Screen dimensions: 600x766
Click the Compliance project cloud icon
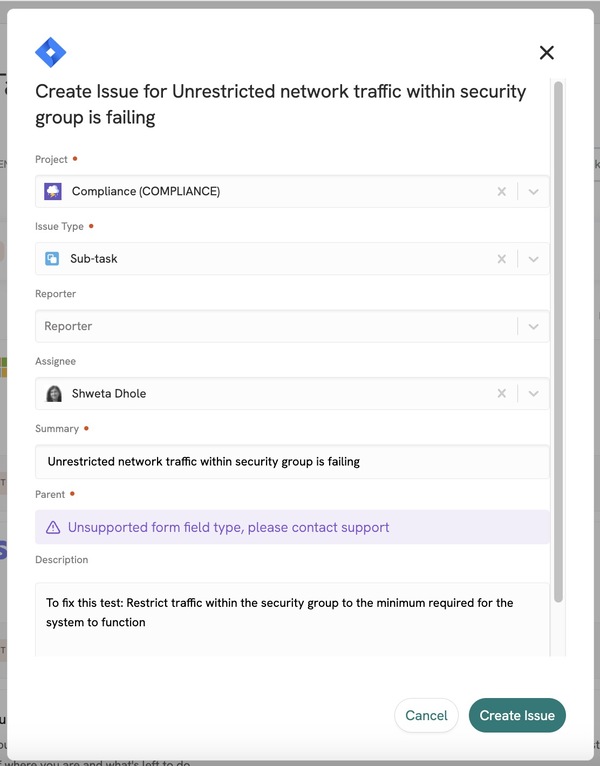point(53,191)
